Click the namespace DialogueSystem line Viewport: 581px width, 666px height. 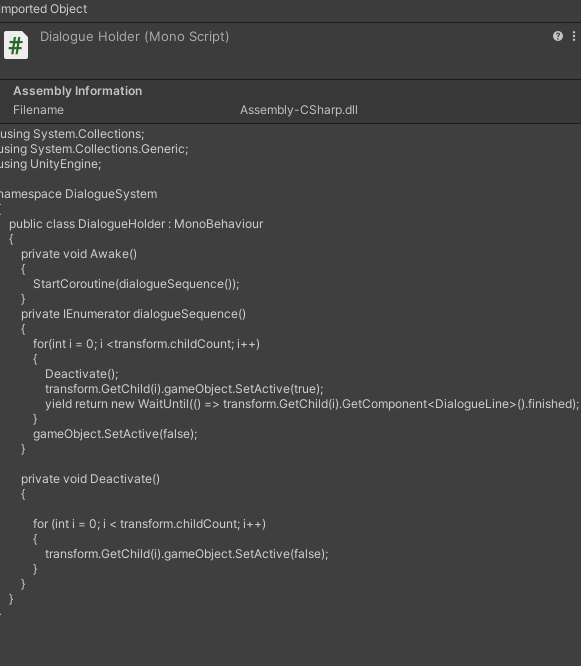79,194
